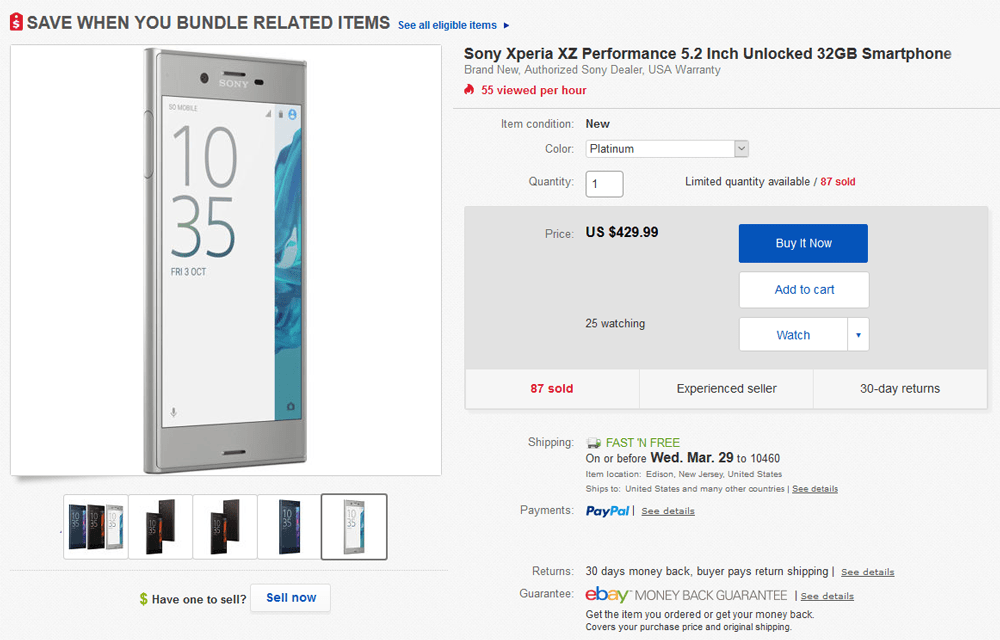Click the arrow after See all eligible items
Screen dimensions: 1000x640
pos(505,25)
